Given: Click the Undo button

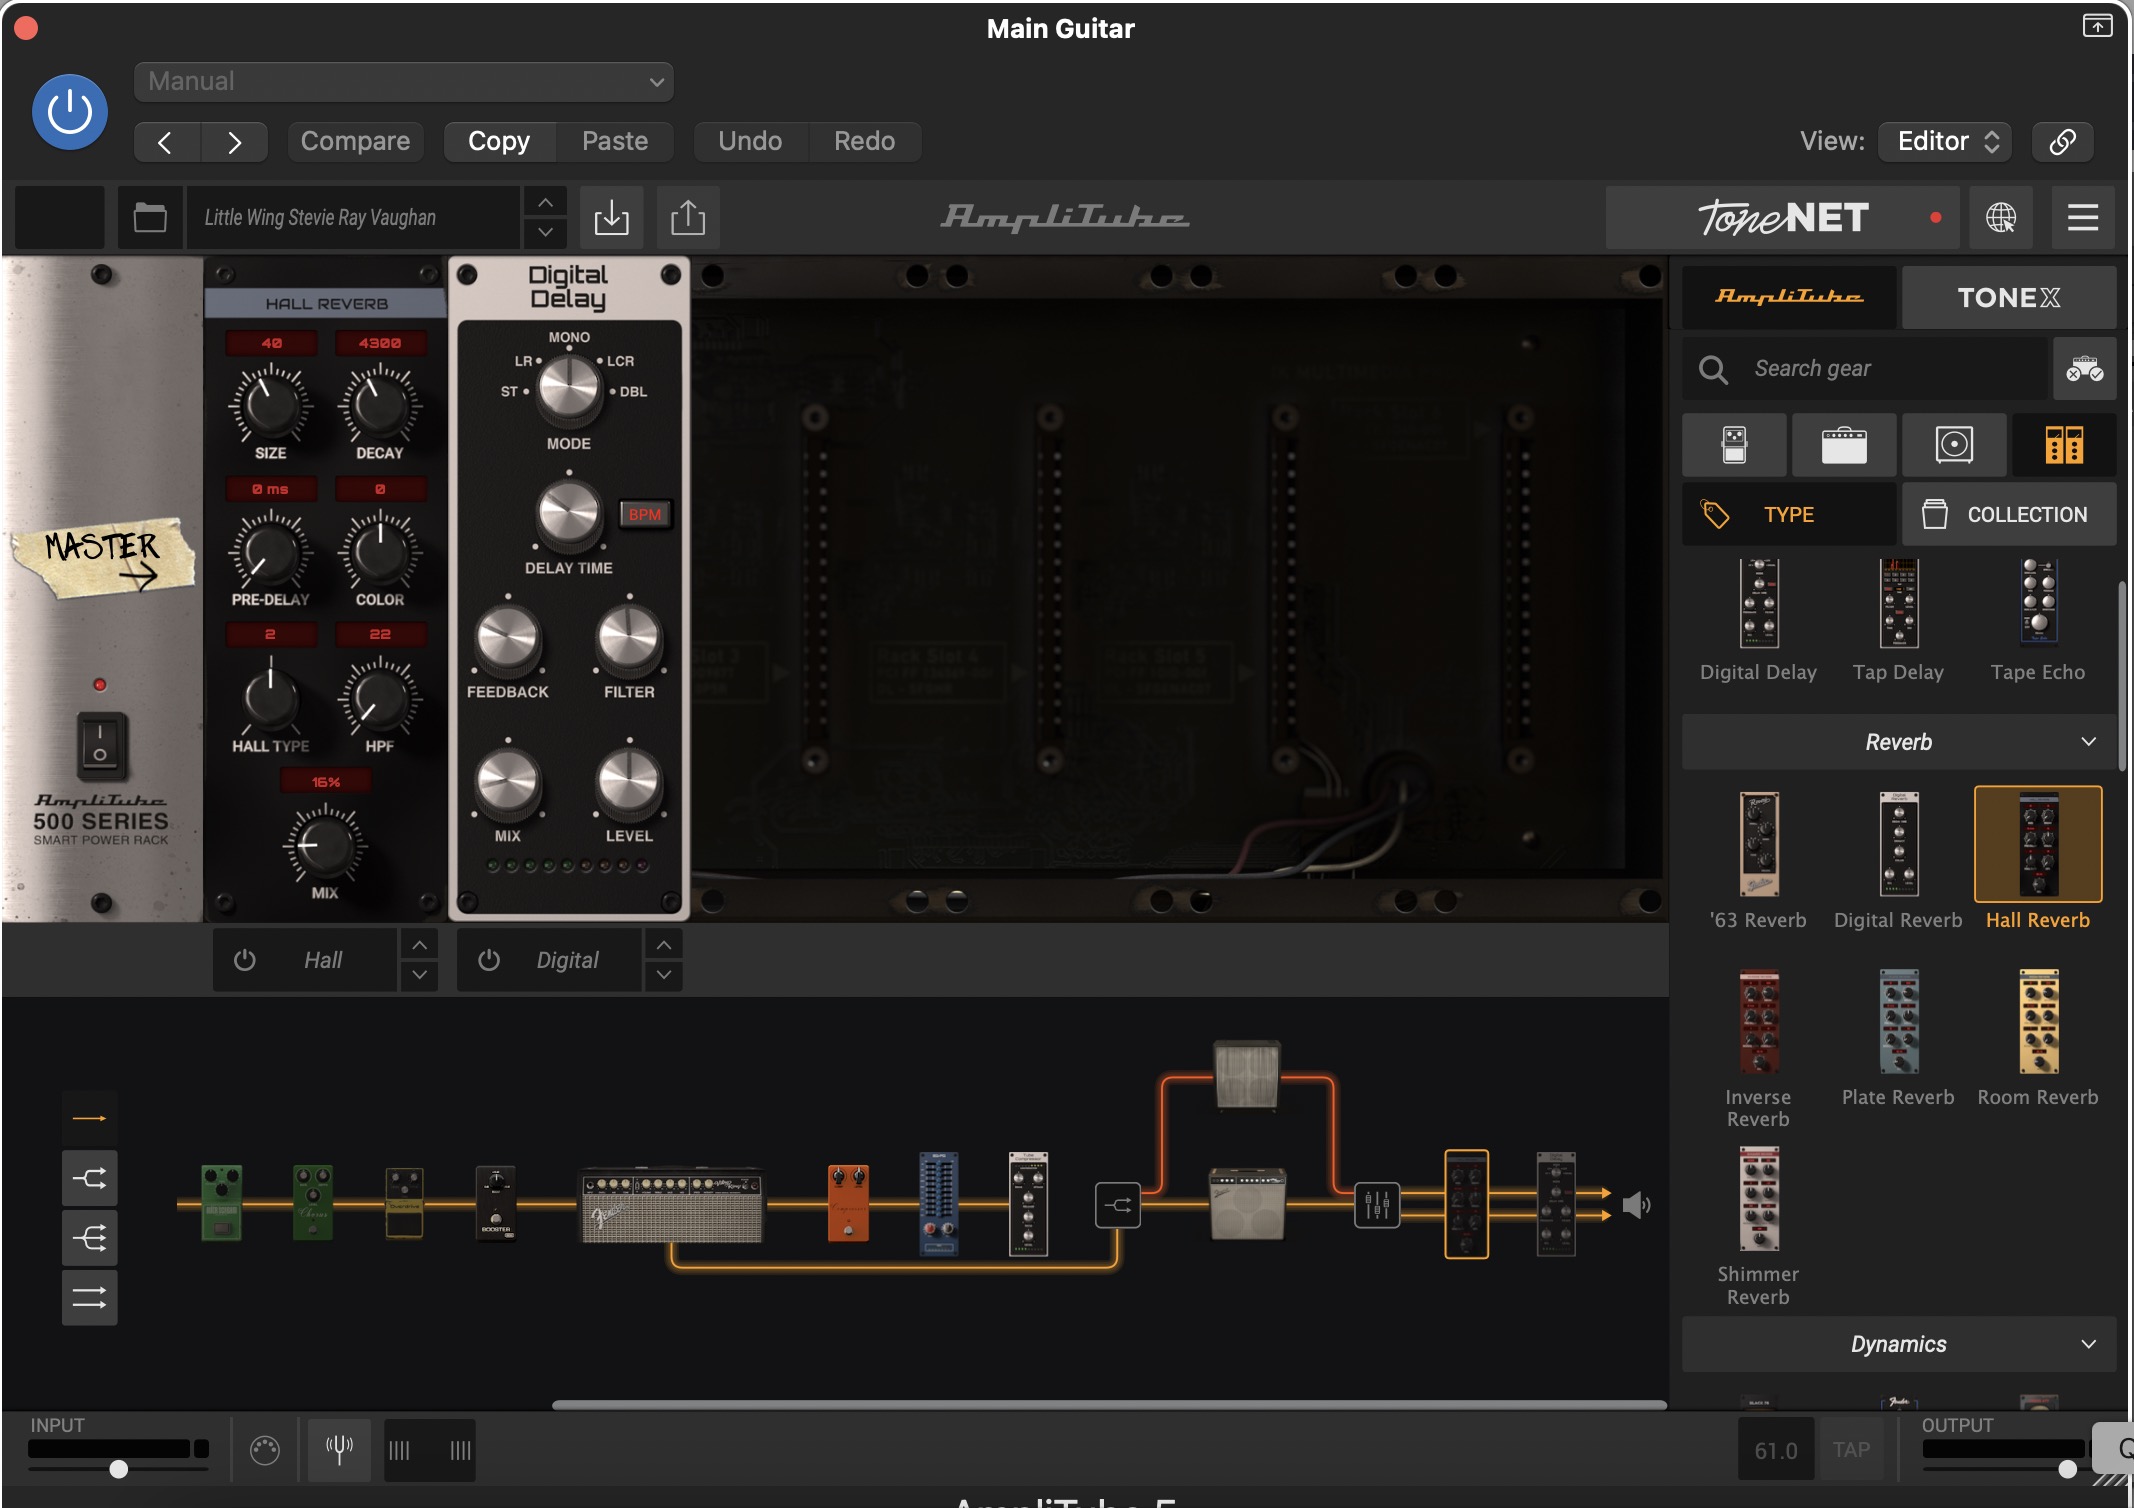Looking at the screenshot, I should [750, 141].
